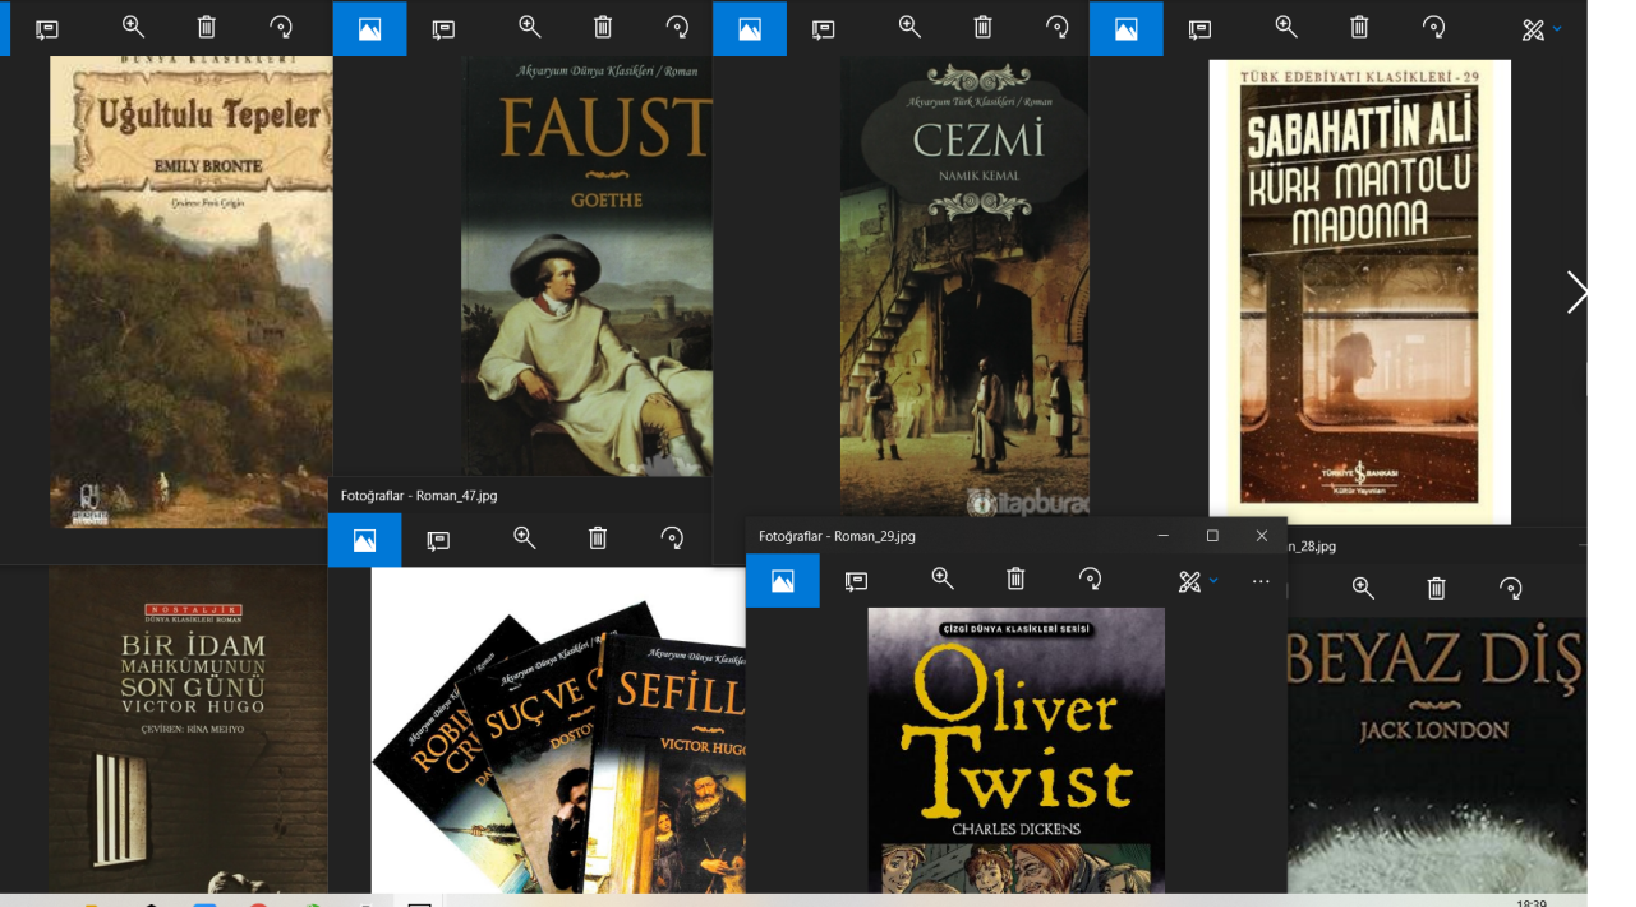Open Add to option in Roman_47.jpg window
Viewport: 1636px width, 907px height.
(438, 541)
